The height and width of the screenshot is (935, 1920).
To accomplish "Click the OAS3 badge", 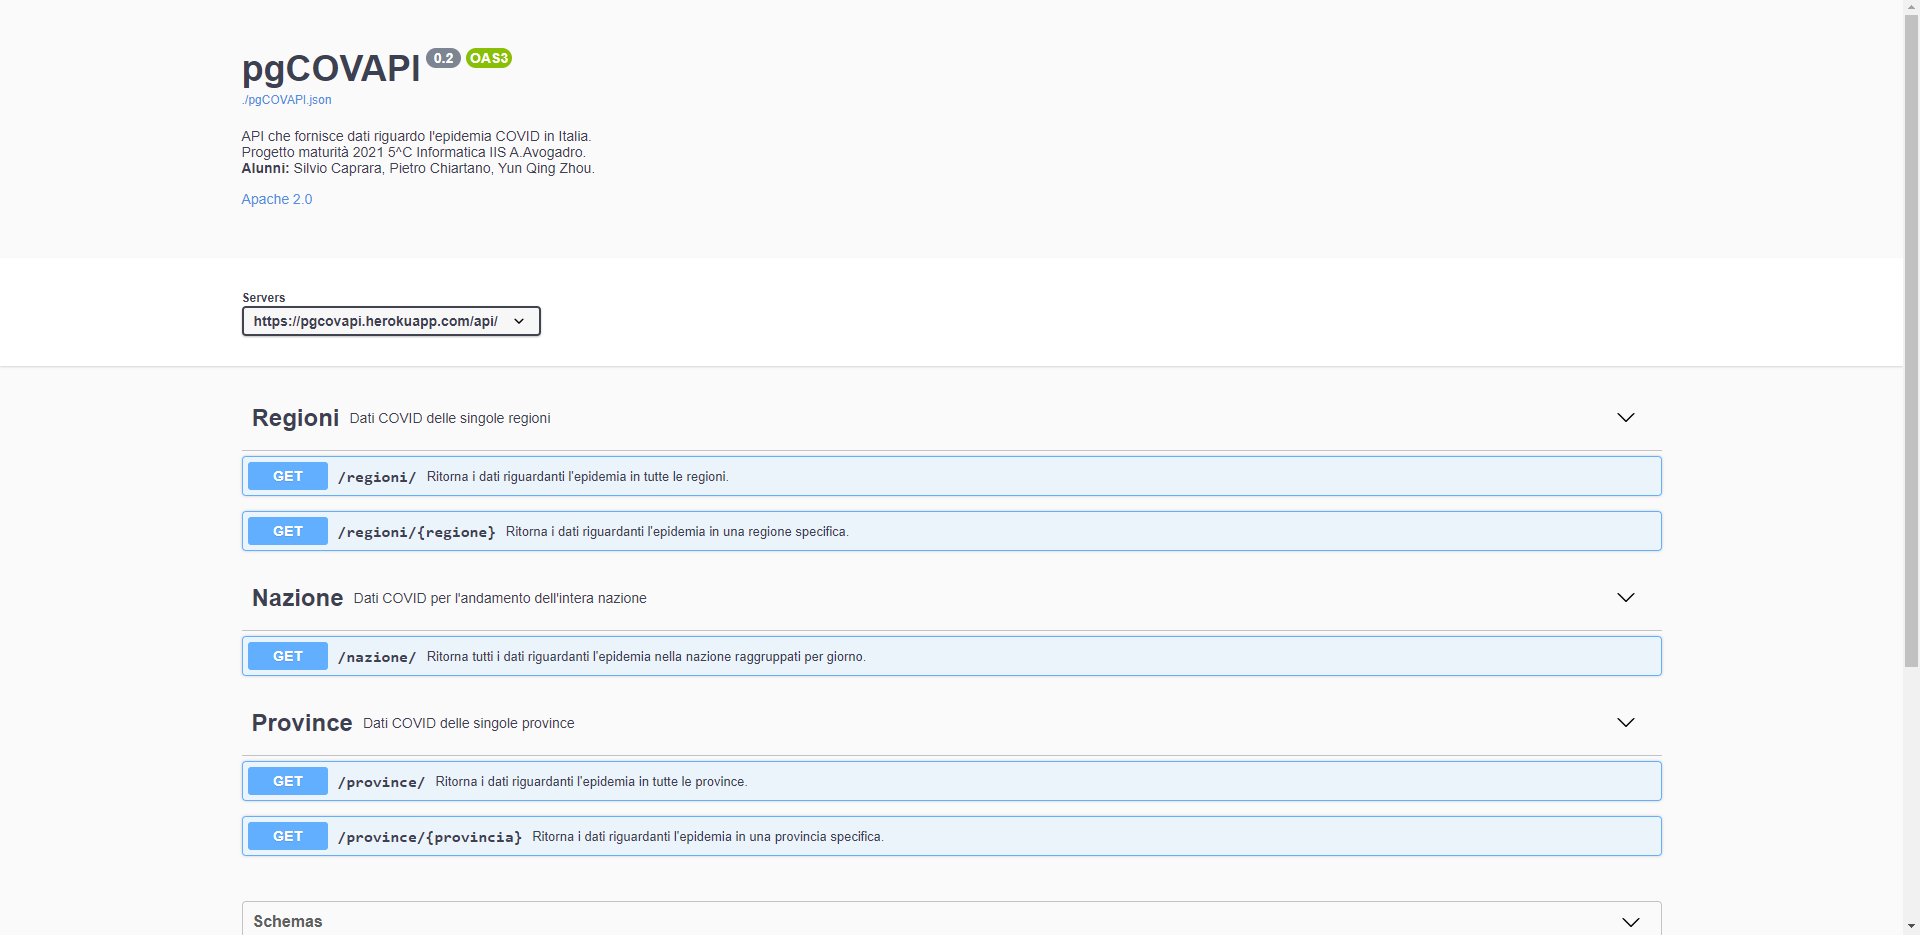I will (489, 58).
